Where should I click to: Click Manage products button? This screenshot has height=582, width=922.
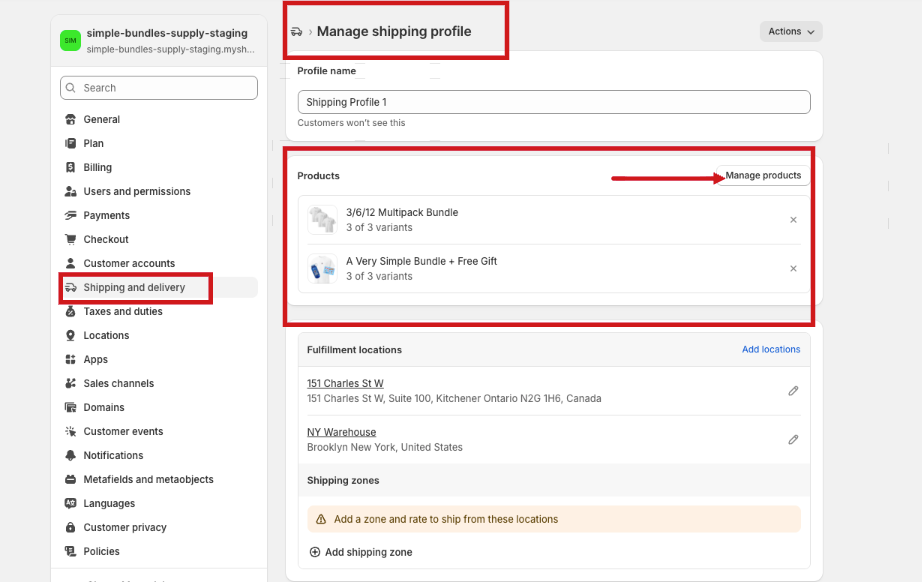763,176
